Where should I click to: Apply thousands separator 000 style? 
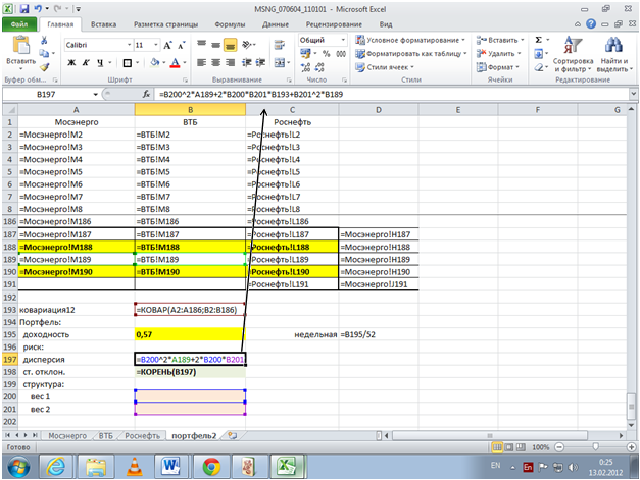tap(341, 53)
